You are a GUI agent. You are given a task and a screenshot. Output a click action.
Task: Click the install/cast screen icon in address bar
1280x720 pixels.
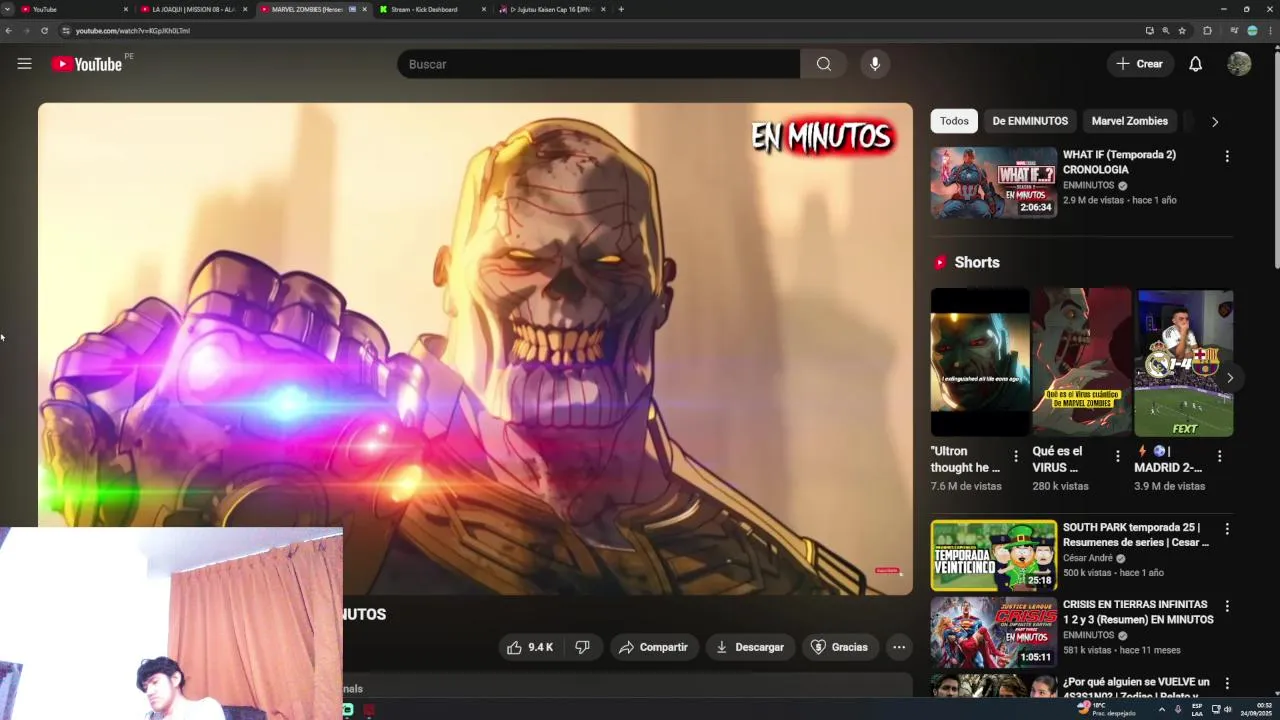[x=1149, y=31]
